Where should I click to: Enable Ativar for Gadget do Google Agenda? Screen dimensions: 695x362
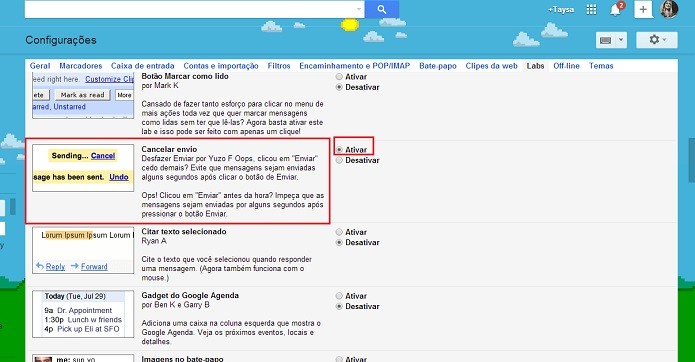tap(339, 296)
